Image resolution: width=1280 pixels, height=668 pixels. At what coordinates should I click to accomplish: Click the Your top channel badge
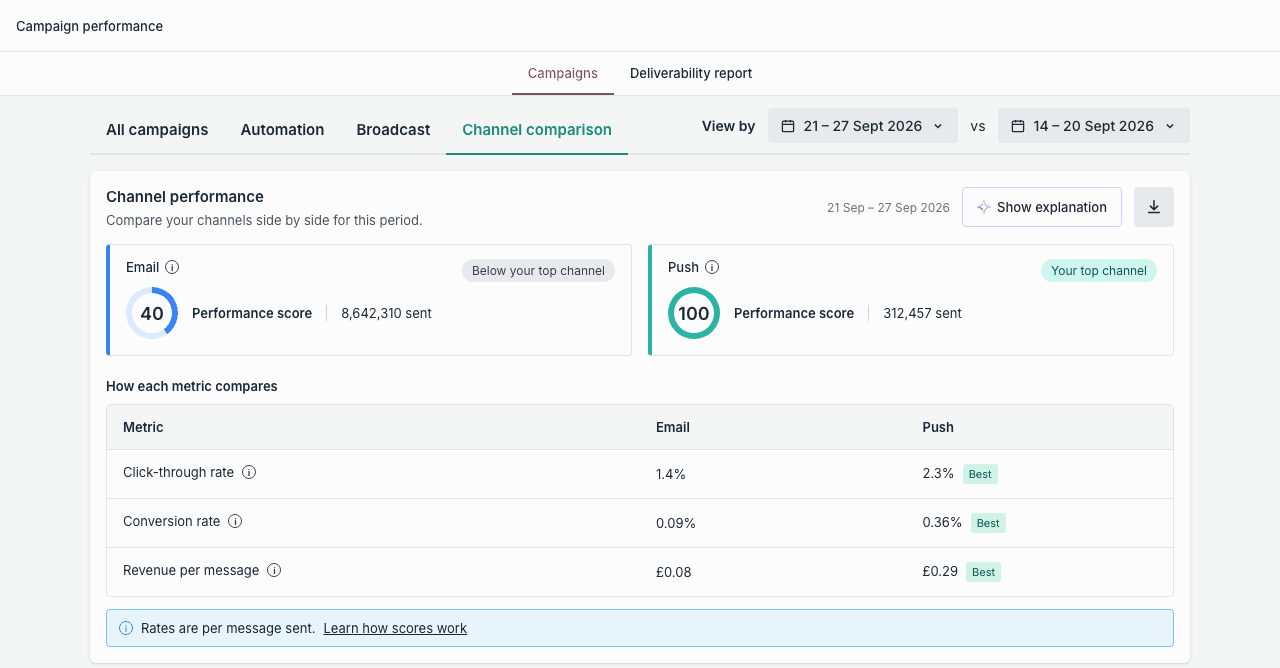click(x=1099, y=271)
